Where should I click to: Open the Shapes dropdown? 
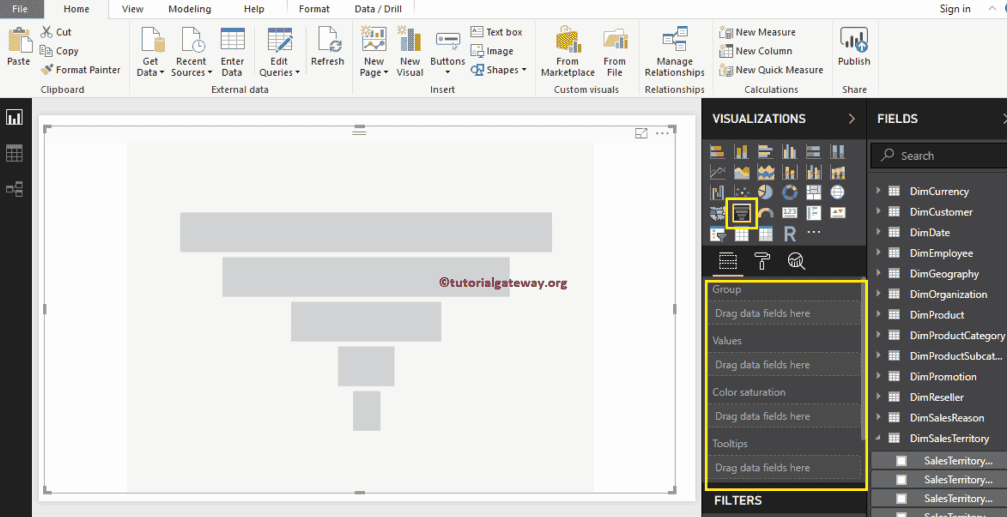(498, 70)
